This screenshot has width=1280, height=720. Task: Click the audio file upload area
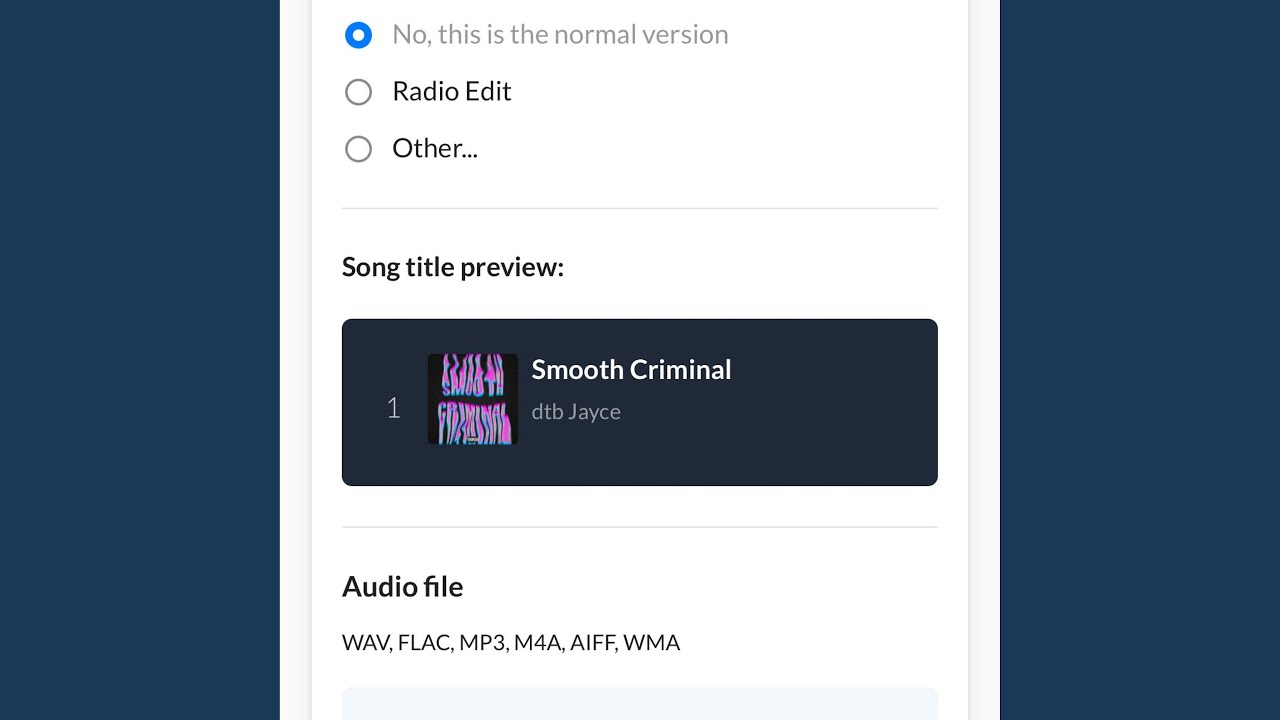(640, 704)
